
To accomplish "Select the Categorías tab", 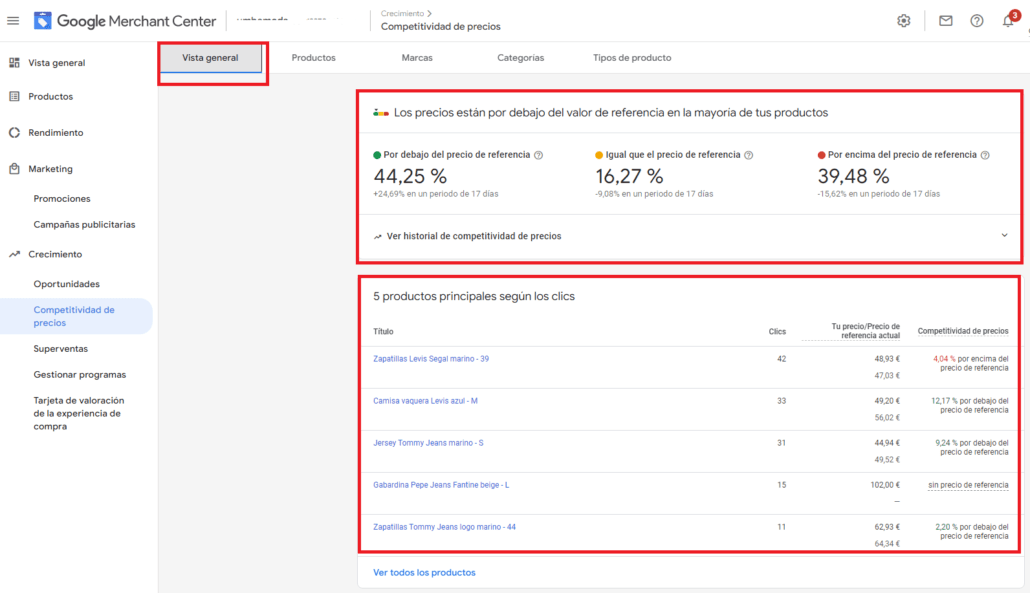I will pyautogui.click(x=520, y=58).
